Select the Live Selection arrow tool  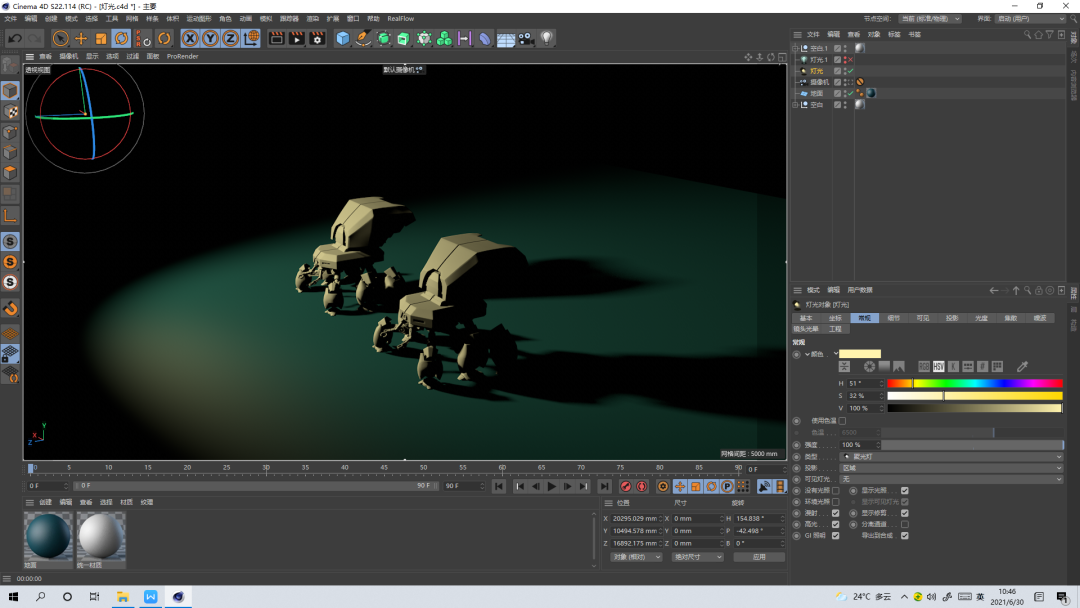tap(61, 39)
